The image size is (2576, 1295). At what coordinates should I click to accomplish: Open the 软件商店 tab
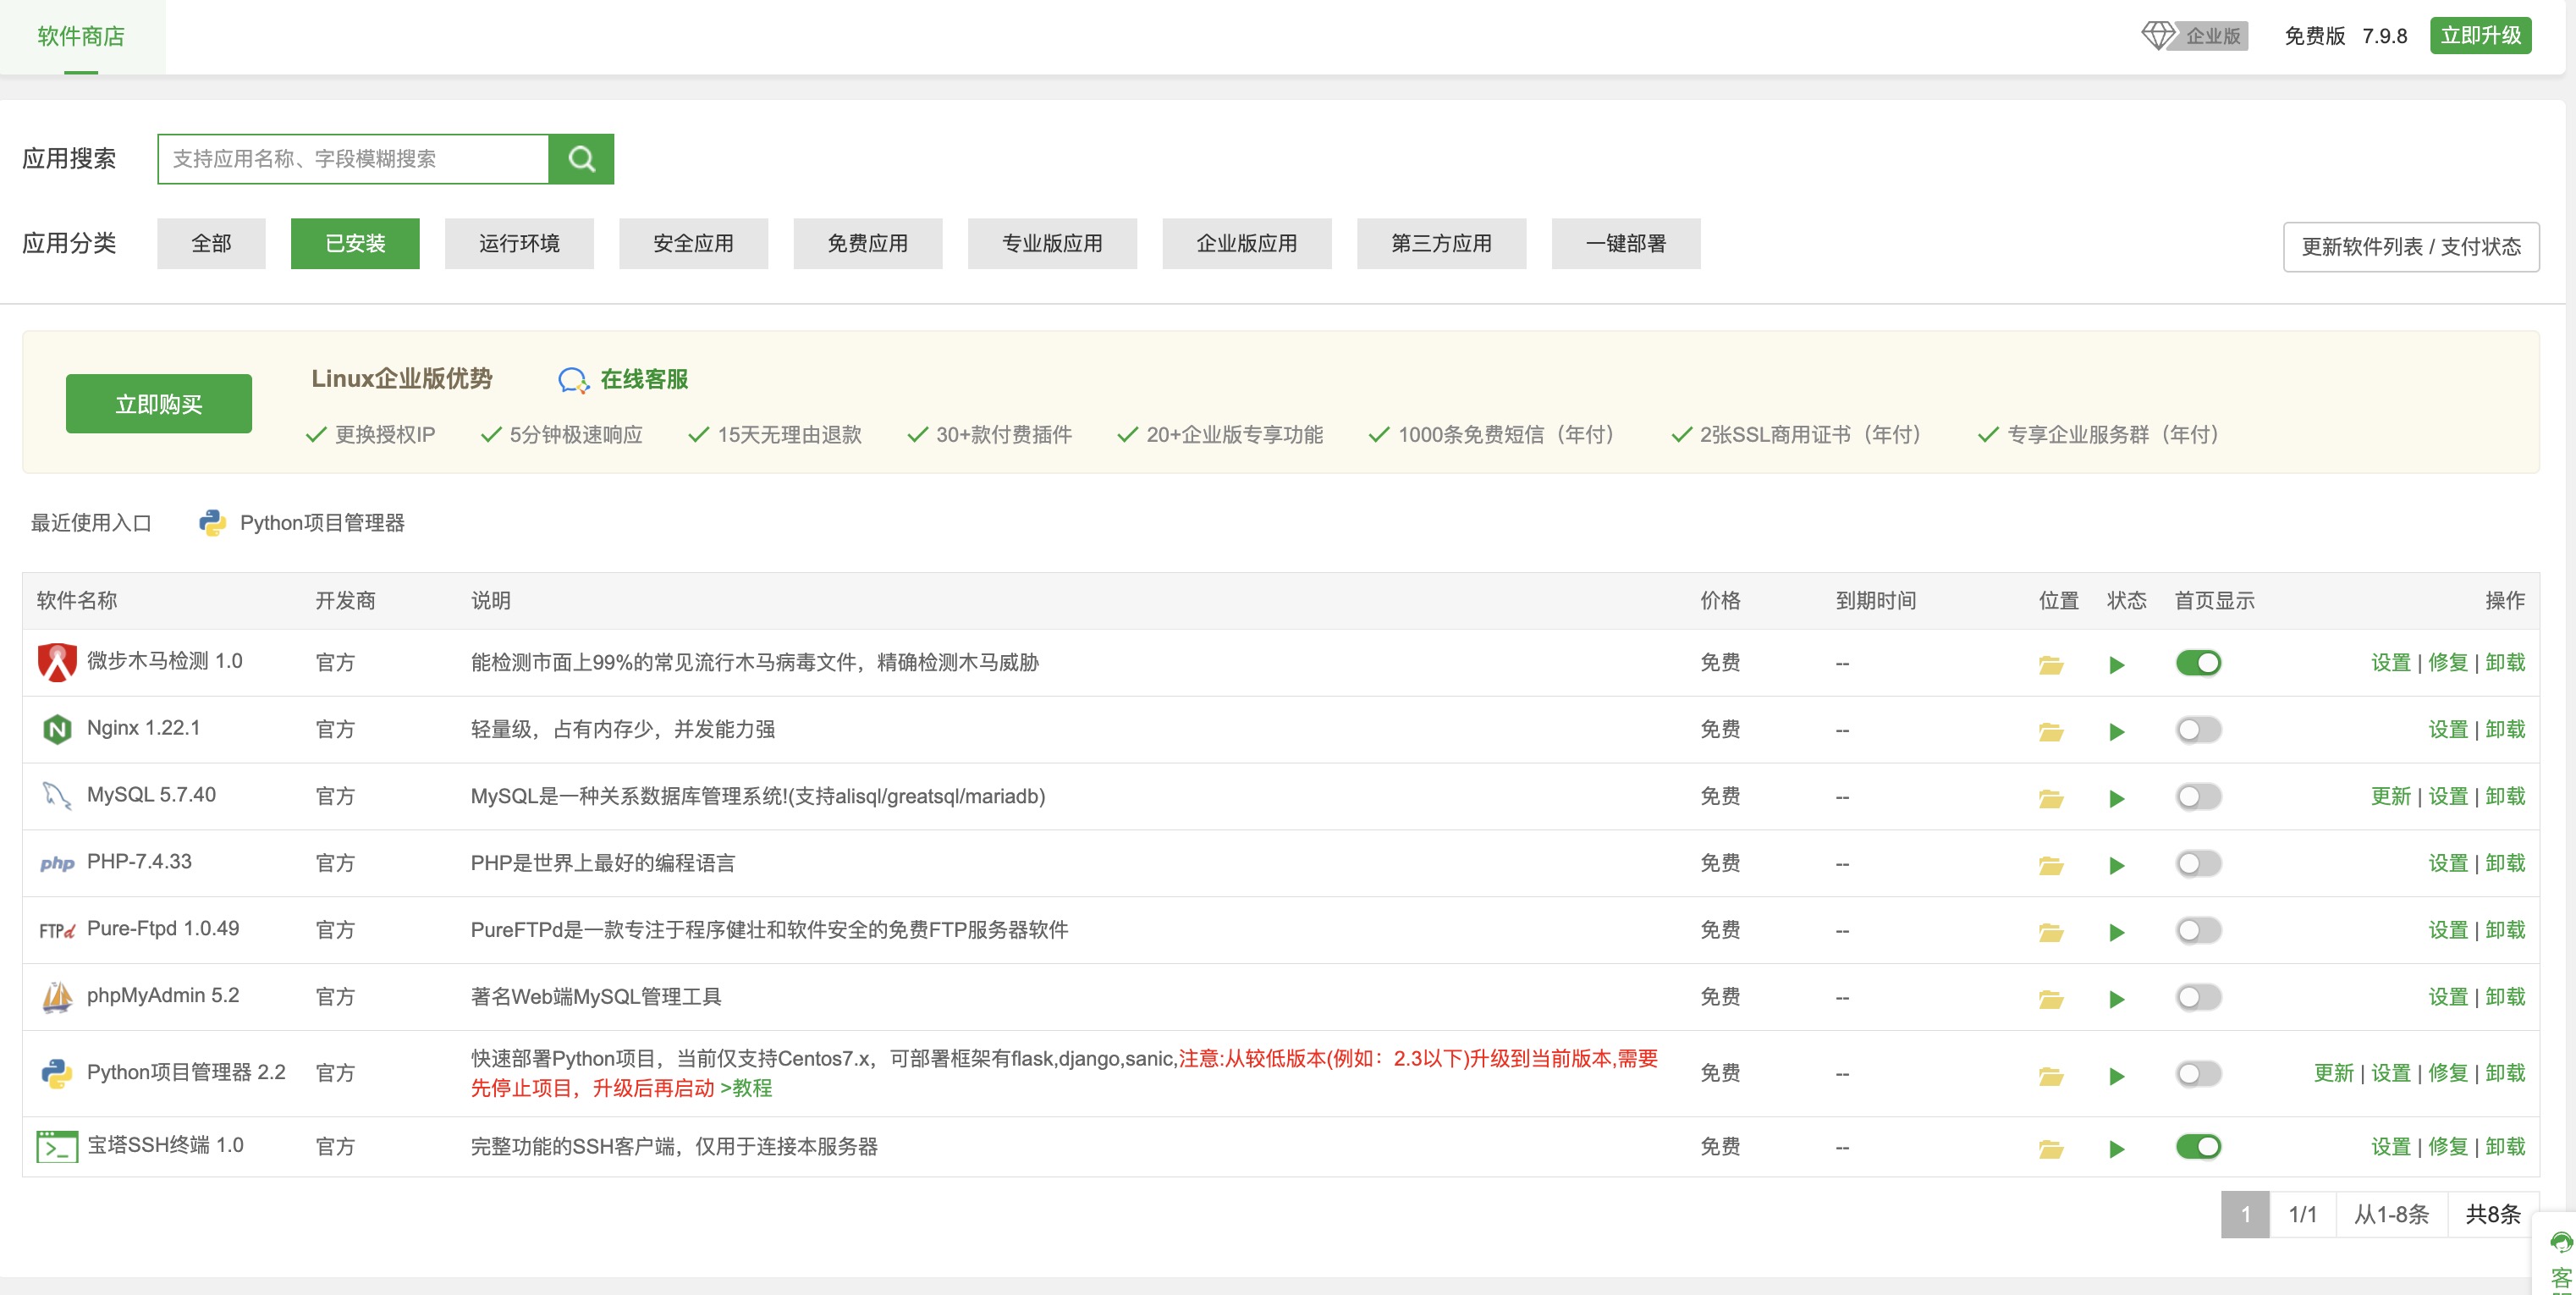[x=81, y=37]
